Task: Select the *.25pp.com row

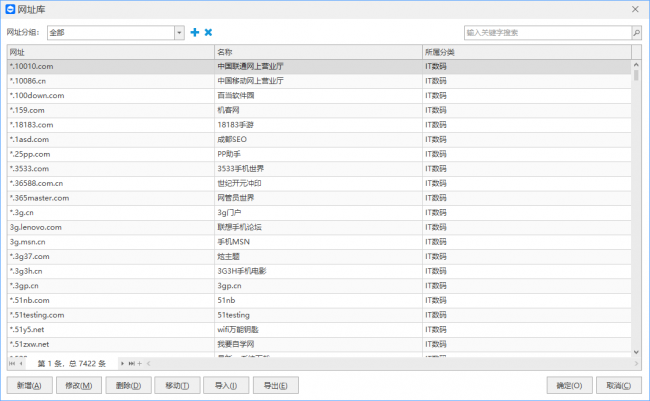Action: point(319,154)
